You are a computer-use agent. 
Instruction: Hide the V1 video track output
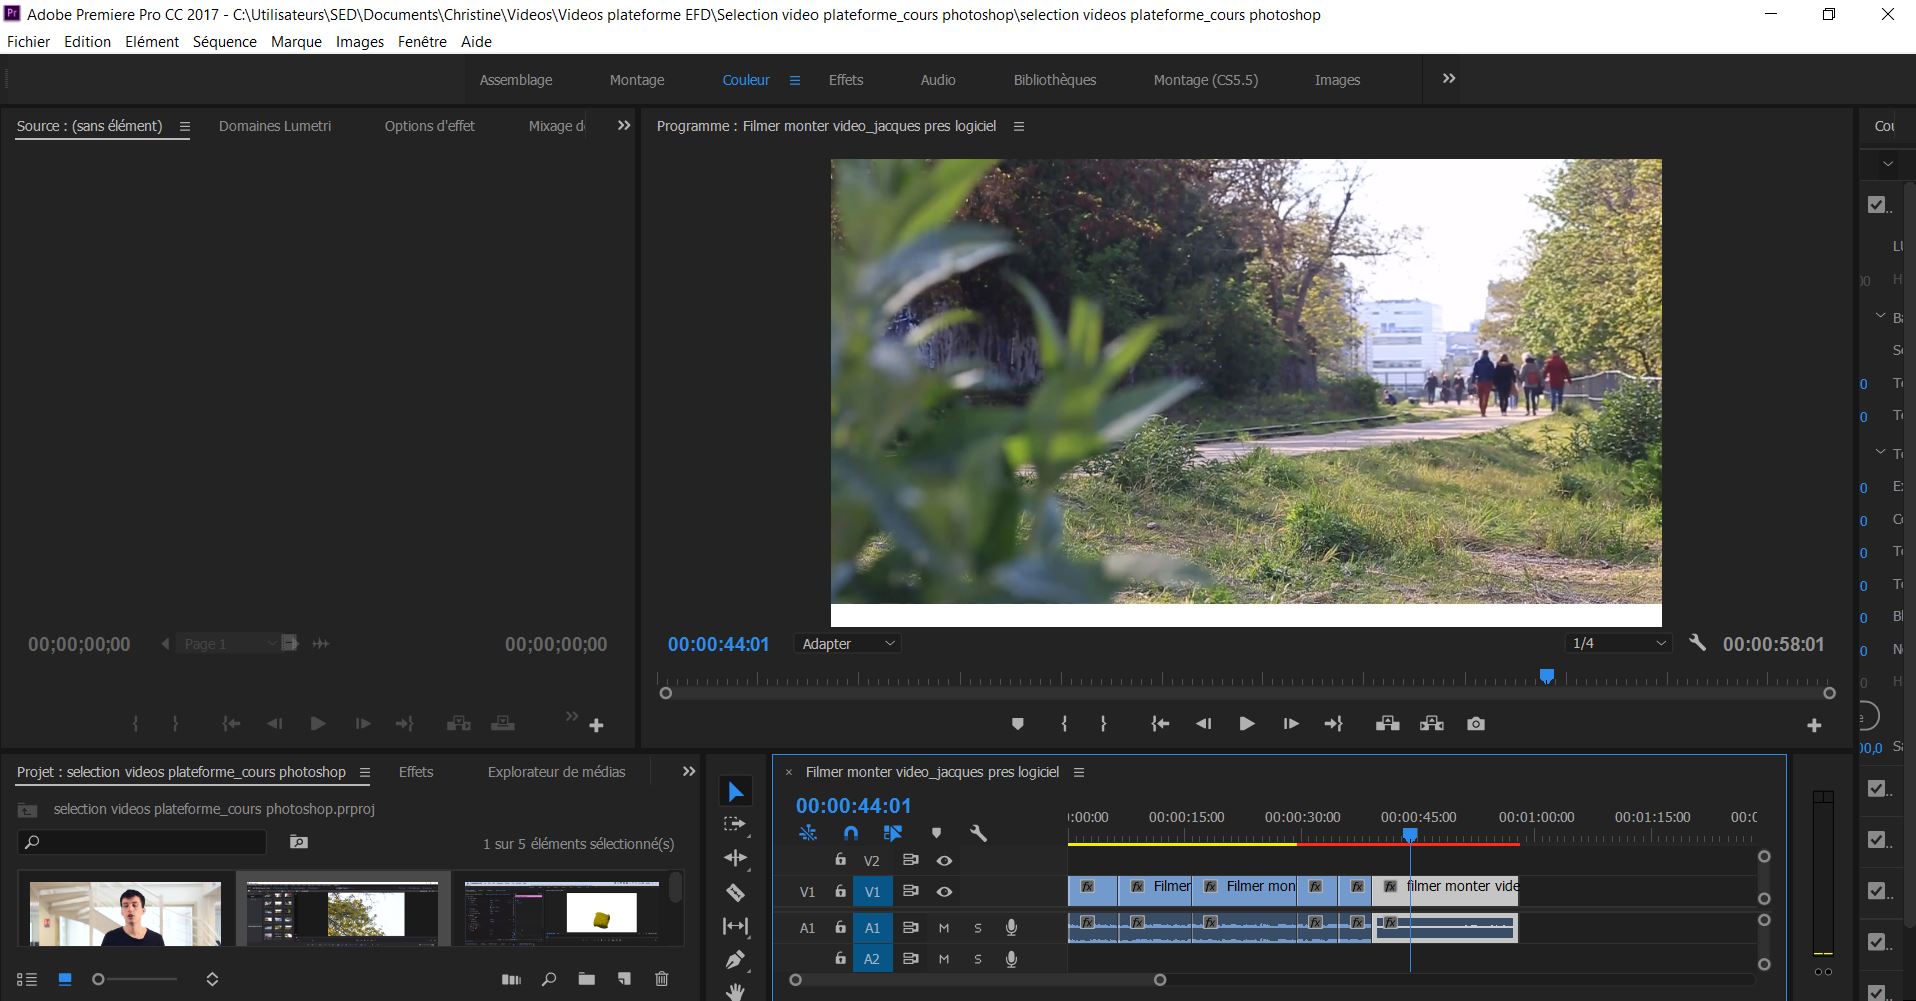click(945, 891)
